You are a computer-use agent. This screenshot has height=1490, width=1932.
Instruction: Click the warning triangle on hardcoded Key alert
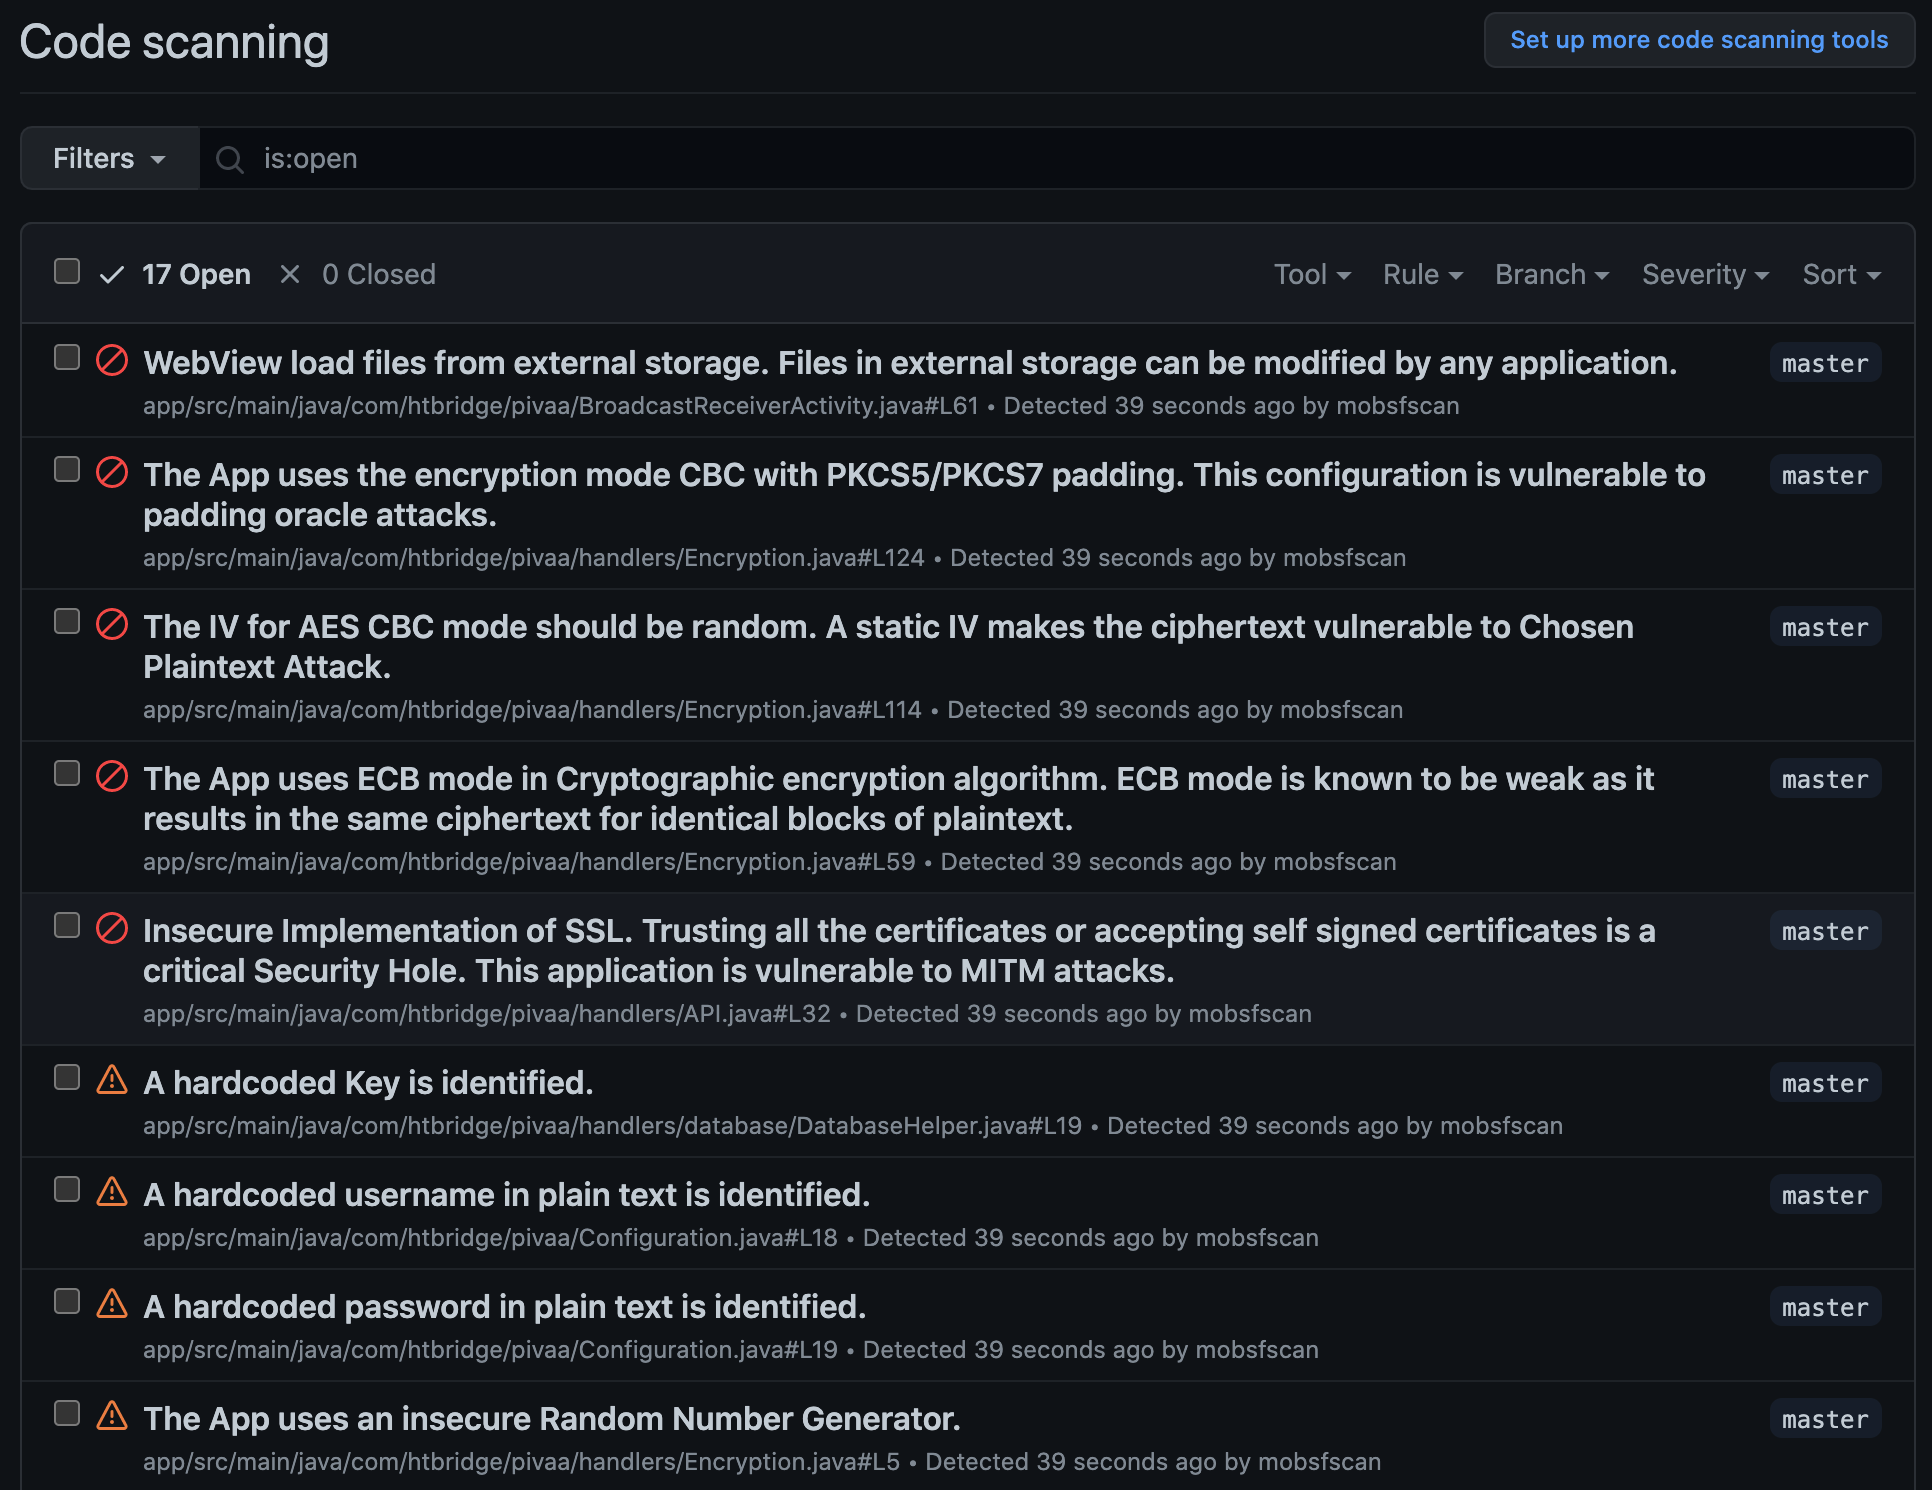[111, 1080]
